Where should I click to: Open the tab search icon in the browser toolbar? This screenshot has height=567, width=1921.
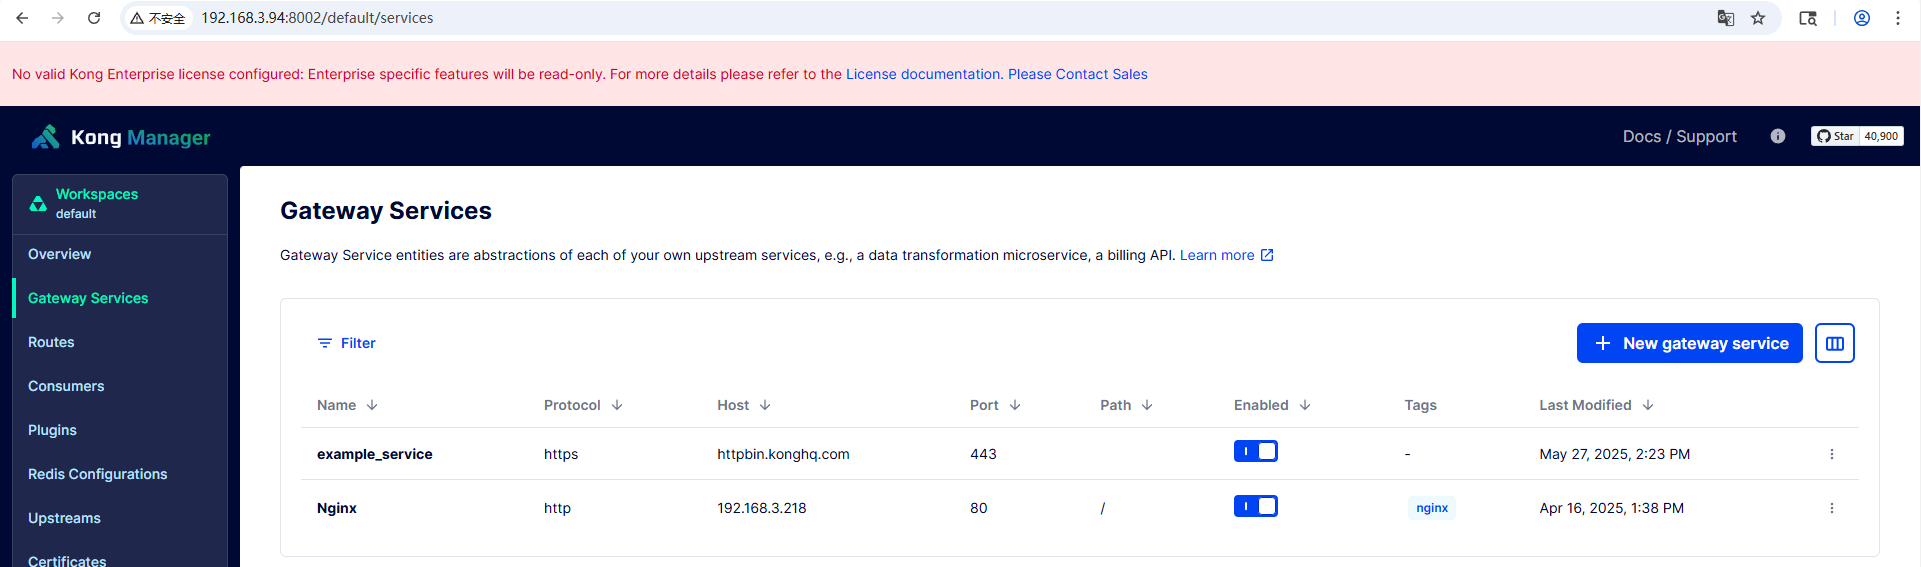[x=1808, y=18]
